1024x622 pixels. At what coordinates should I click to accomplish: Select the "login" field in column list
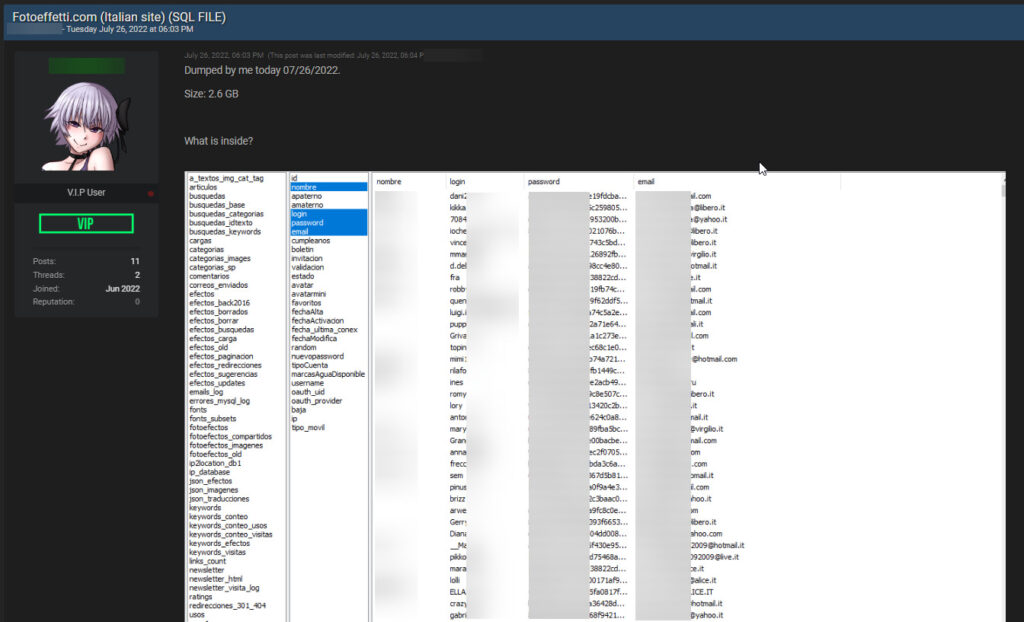pyautogui.click(x=300, y=214)
